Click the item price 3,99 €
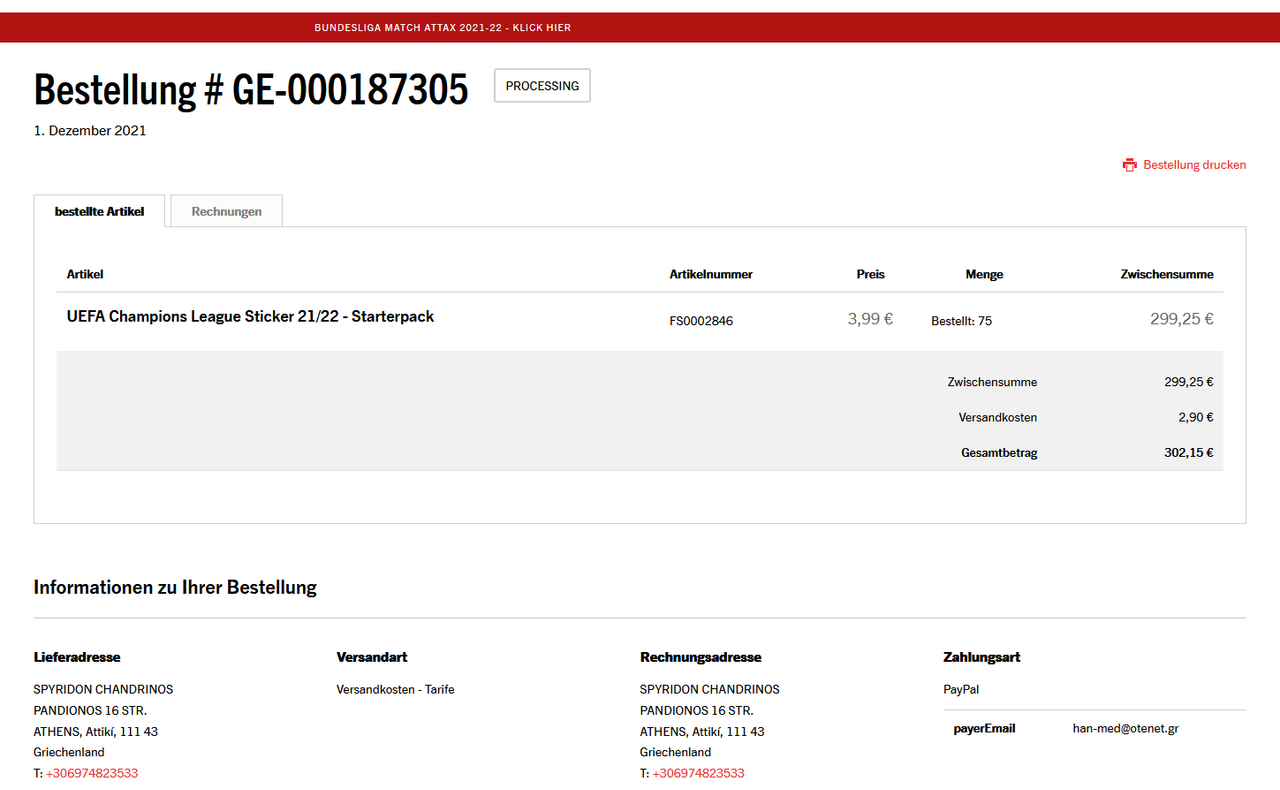 [x=870, y=319]
